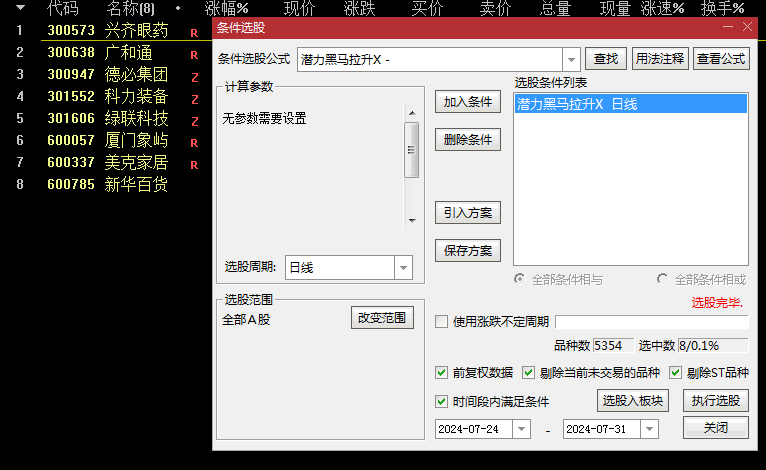Open start date 2024-07-24 picker
This screenshot has width=766, height=470.
[521, 429]
